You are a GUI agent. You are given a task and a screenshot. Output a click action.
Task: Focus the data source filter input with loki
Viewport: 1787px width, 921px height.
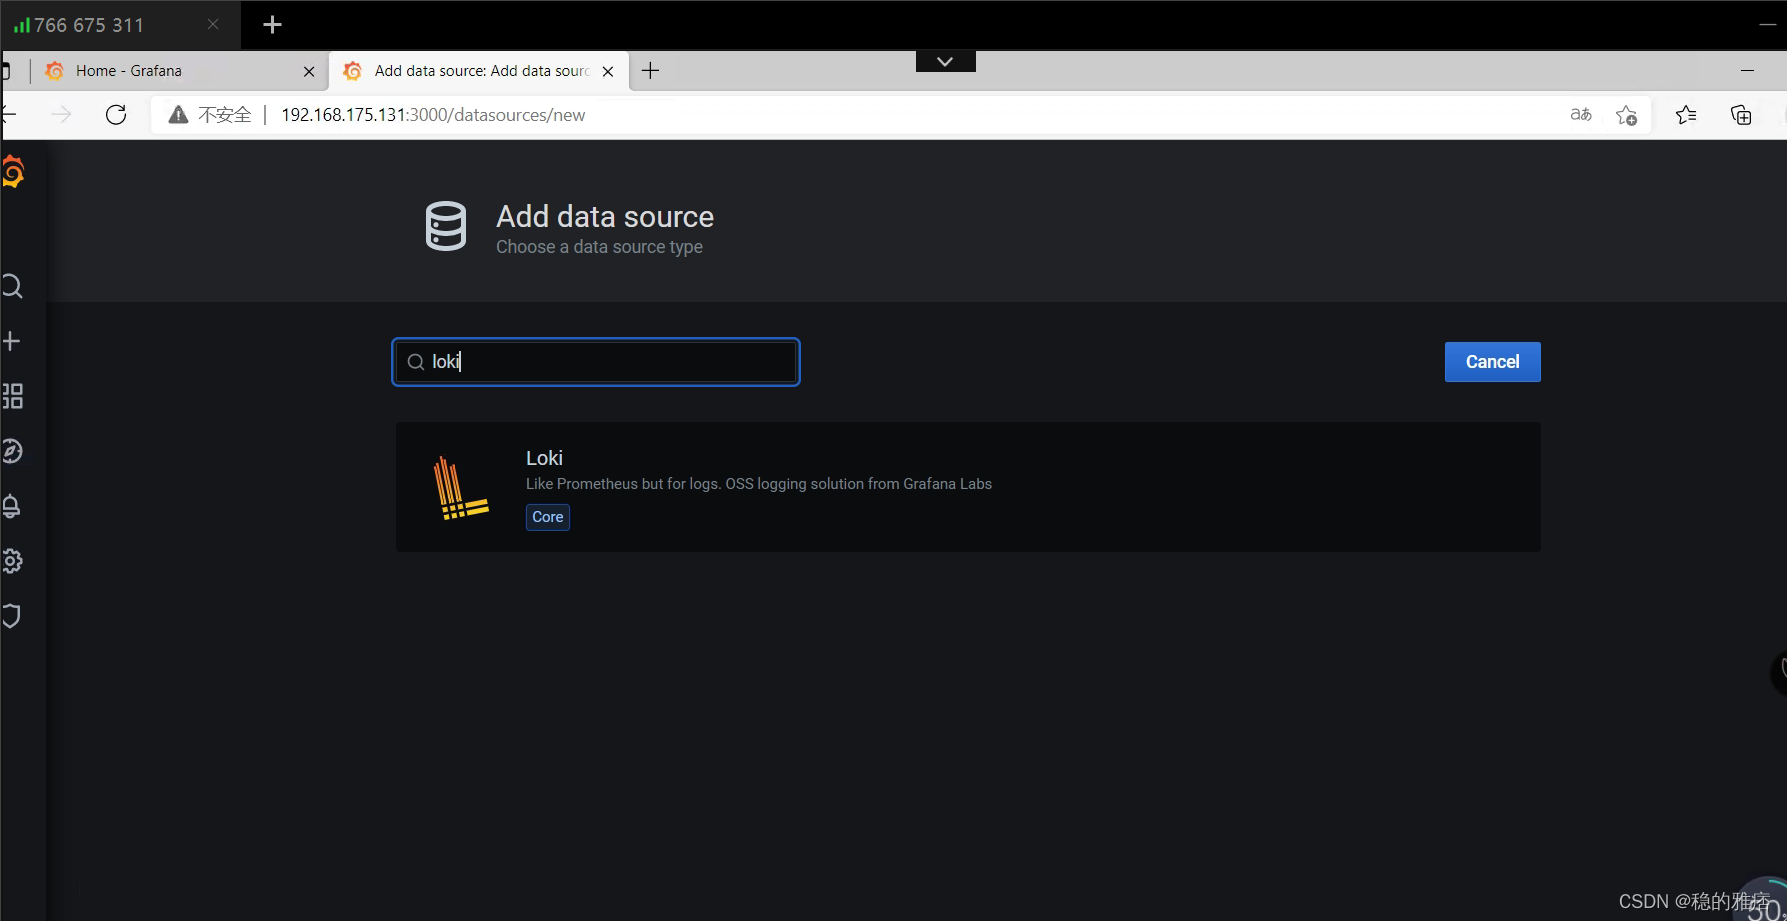tap(596, 362)
